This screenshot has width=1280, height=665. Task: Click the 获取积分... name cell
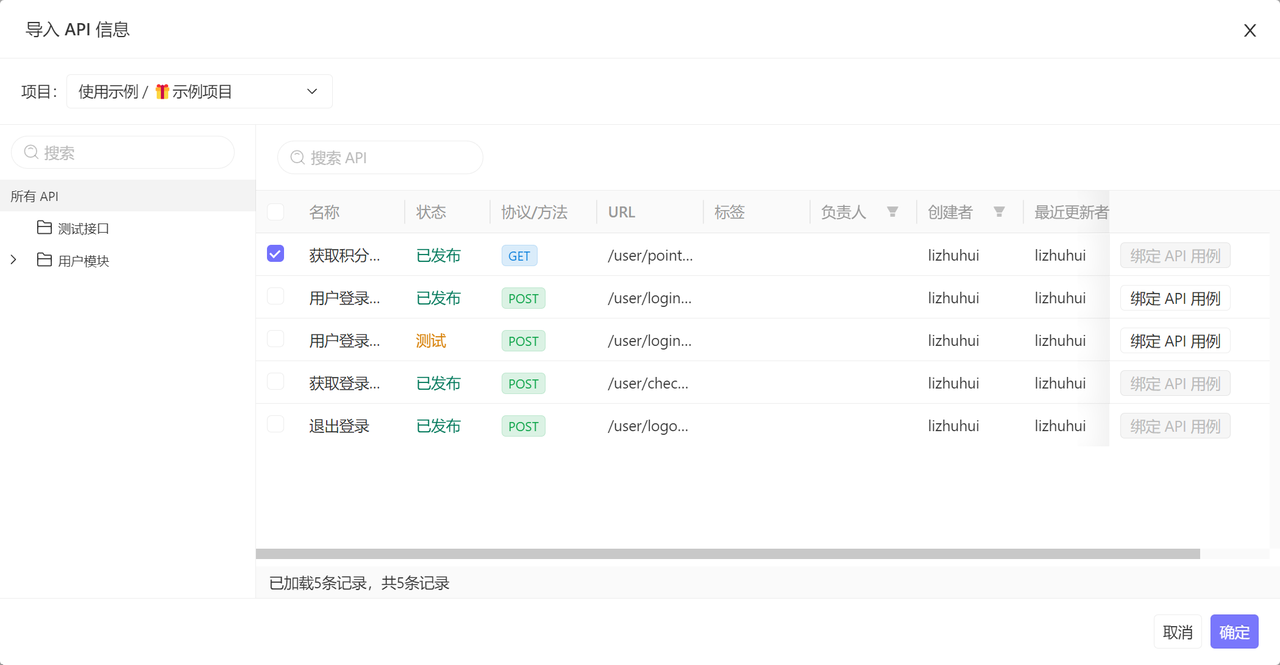coord(345,255)
